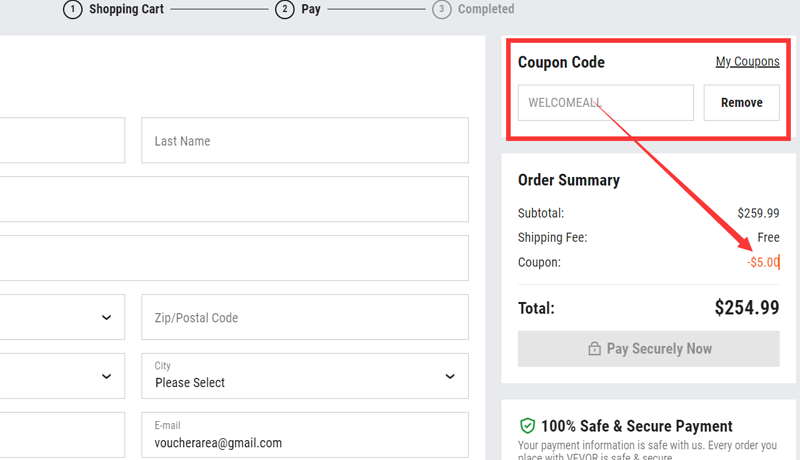
Task: Remove the applied WELCOMEALL coupon
Action: click(741, 103)
